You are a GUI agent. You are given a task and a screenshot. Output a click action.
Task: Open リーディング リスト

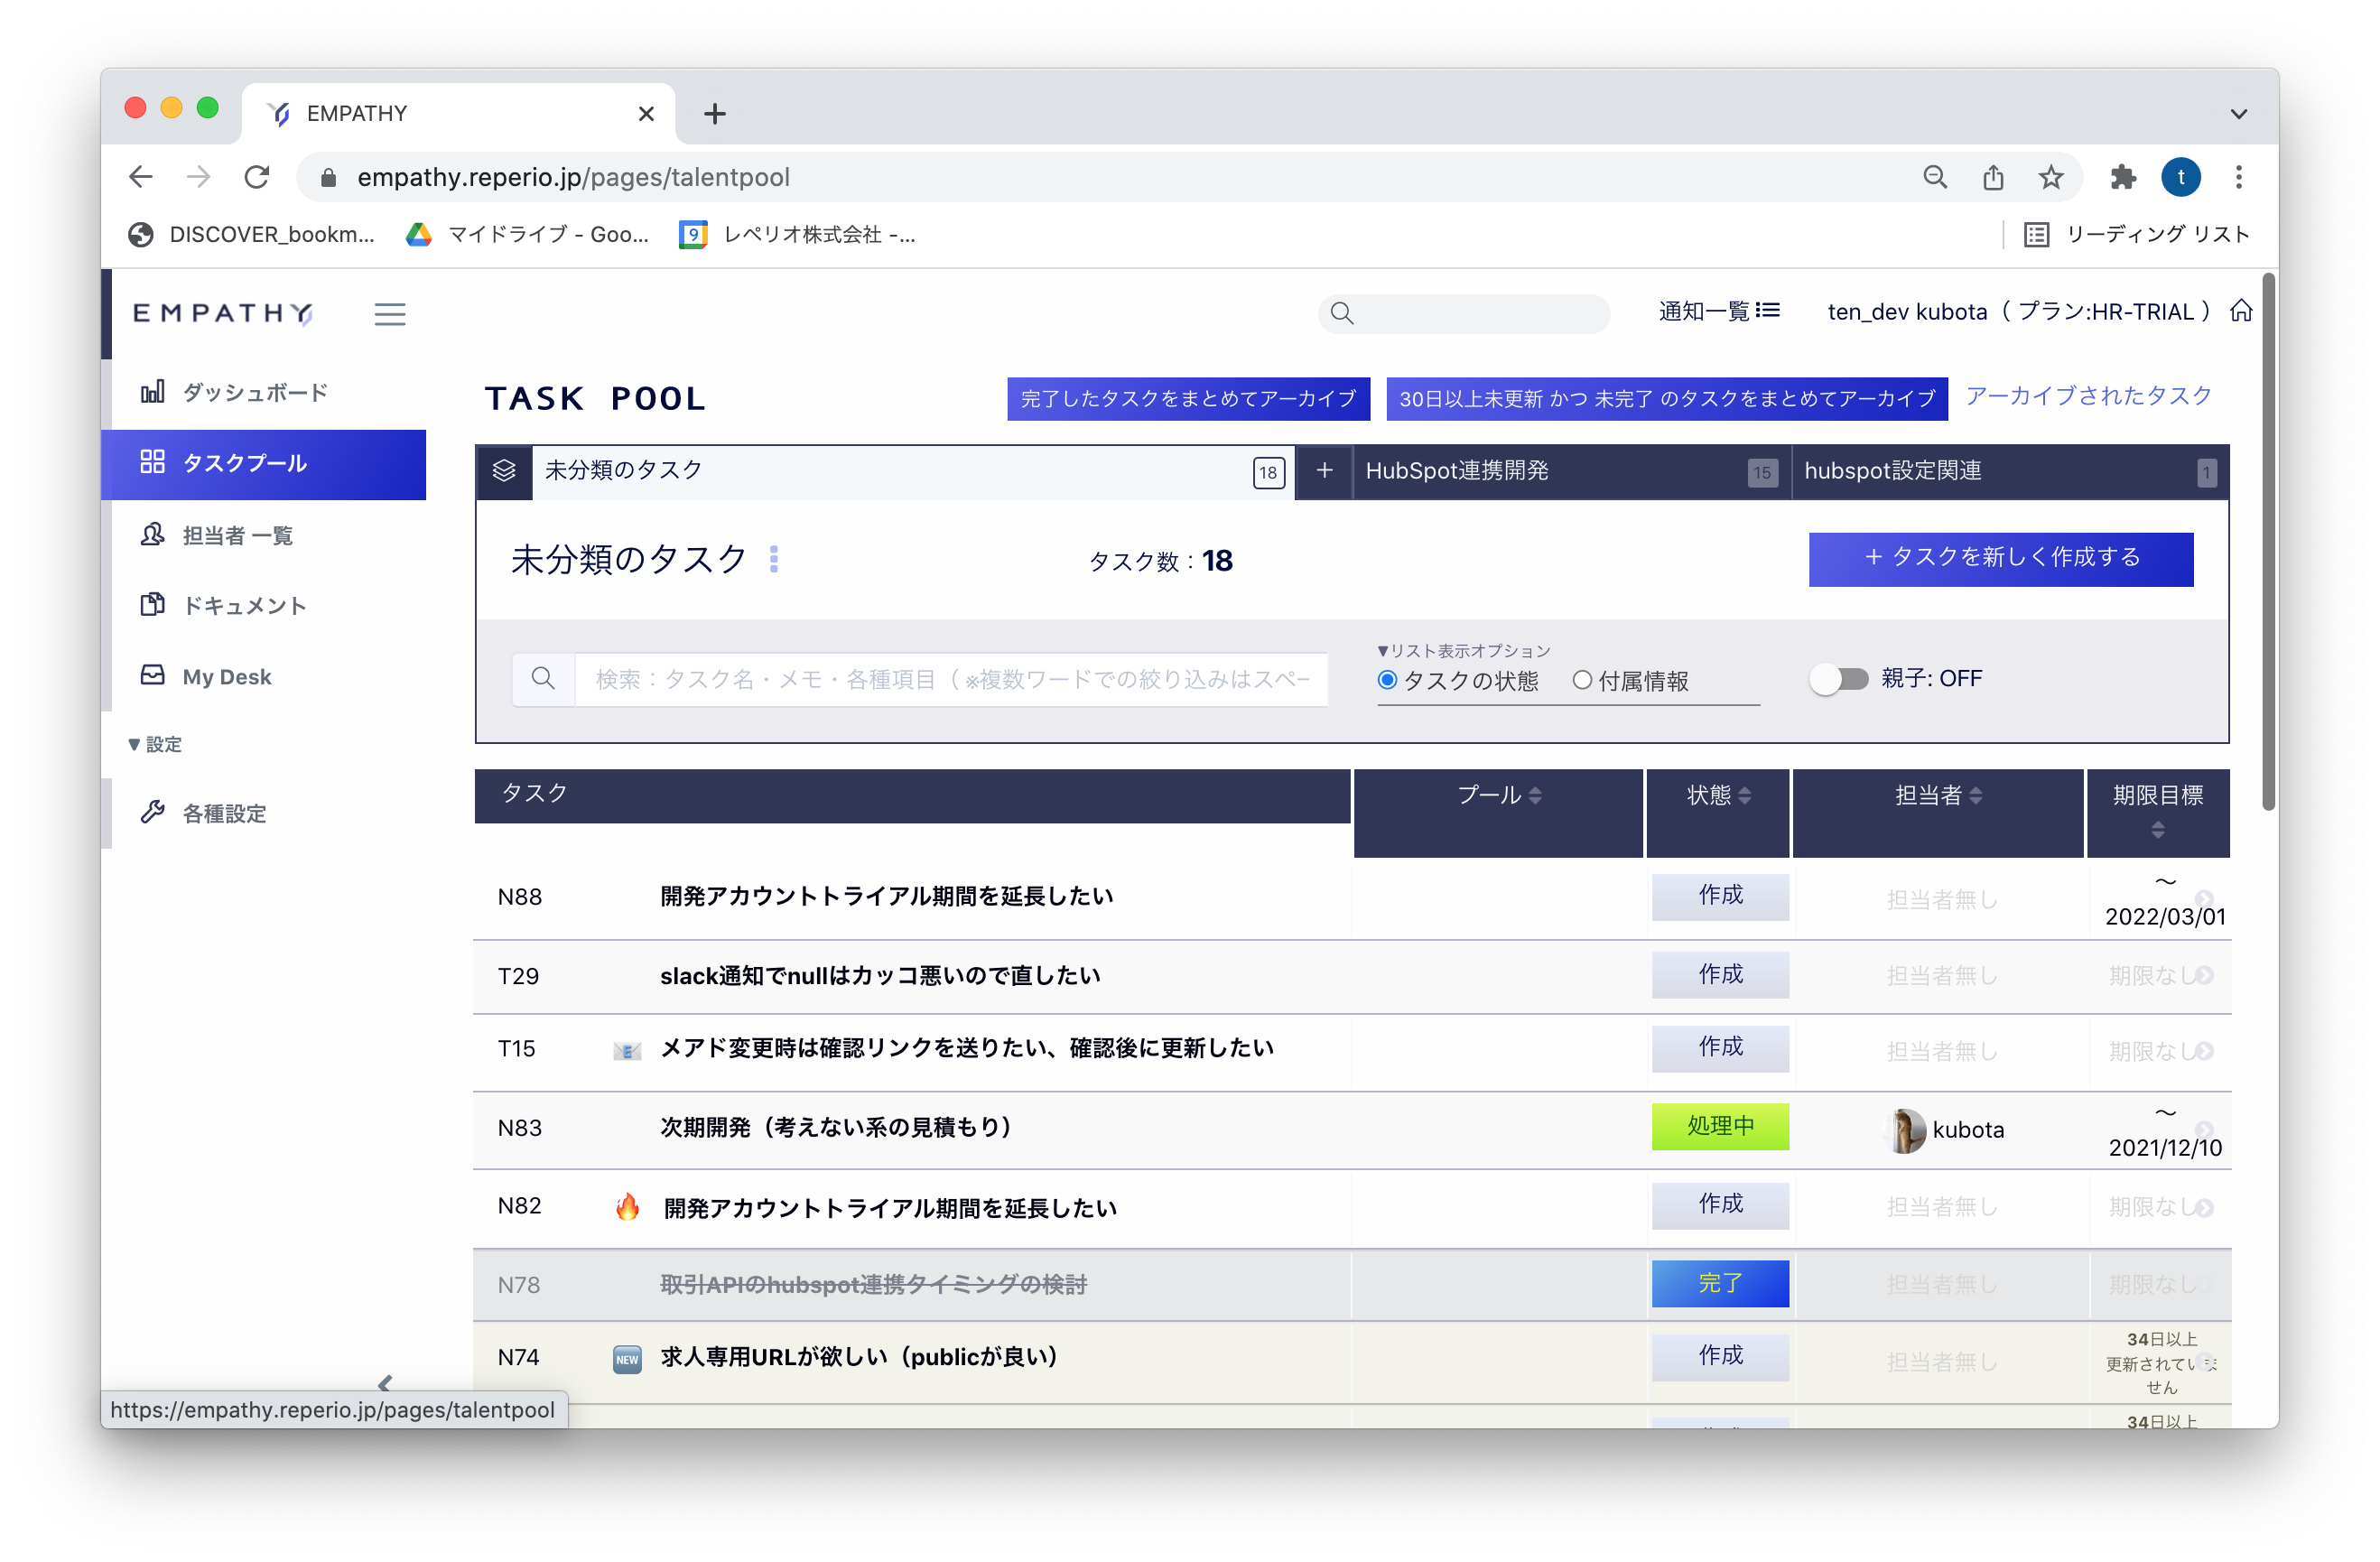[x=2136, y=234]
